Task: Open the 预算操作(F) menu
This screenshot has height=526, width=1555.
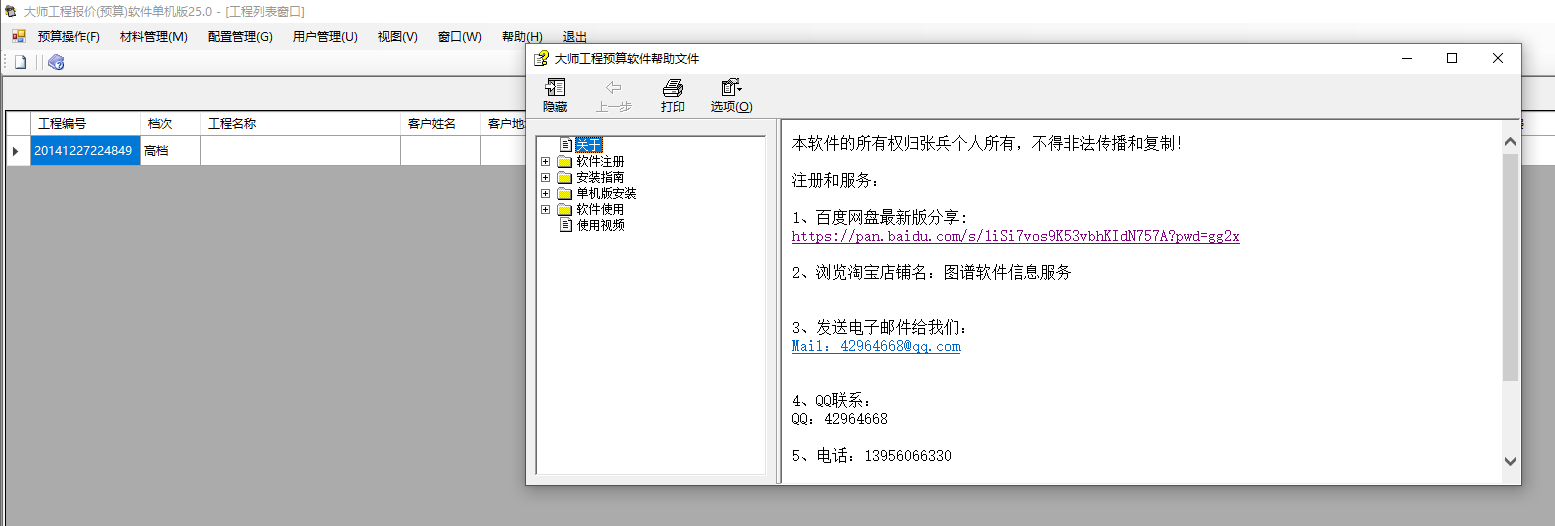Action: pos(68,37)
